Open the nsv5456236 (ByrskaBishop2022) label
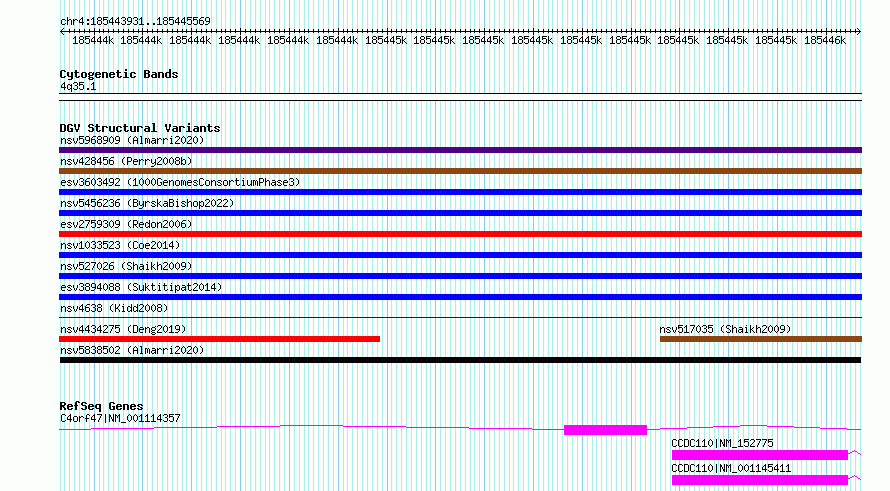Screen dimensions: 890x491 [147, 203]
